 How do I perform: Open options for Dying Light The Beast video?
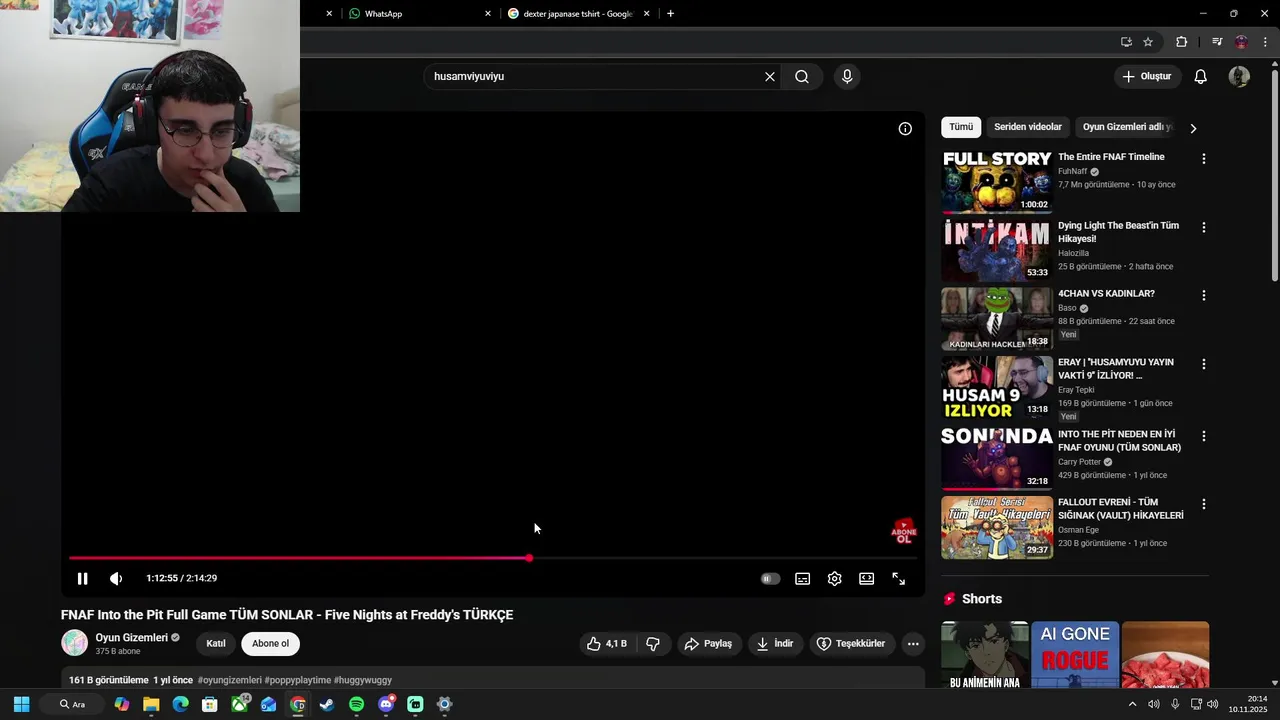1204,227
